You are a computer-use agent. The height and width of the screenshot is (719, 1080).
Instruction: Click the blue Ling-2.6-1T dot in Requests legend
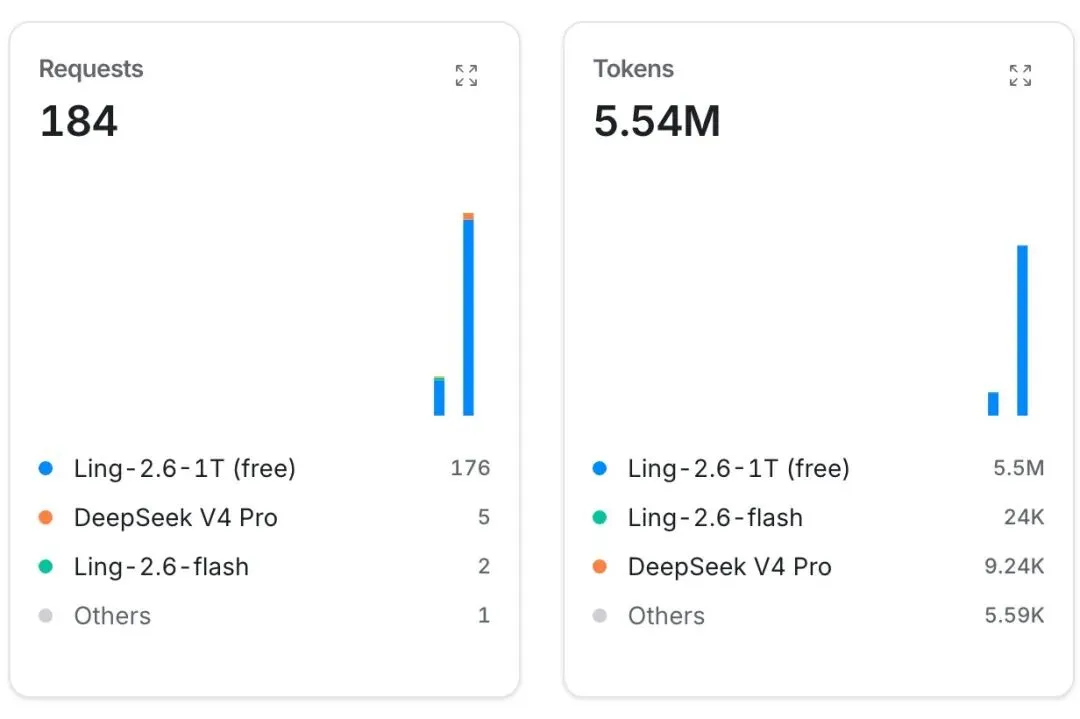45,468
